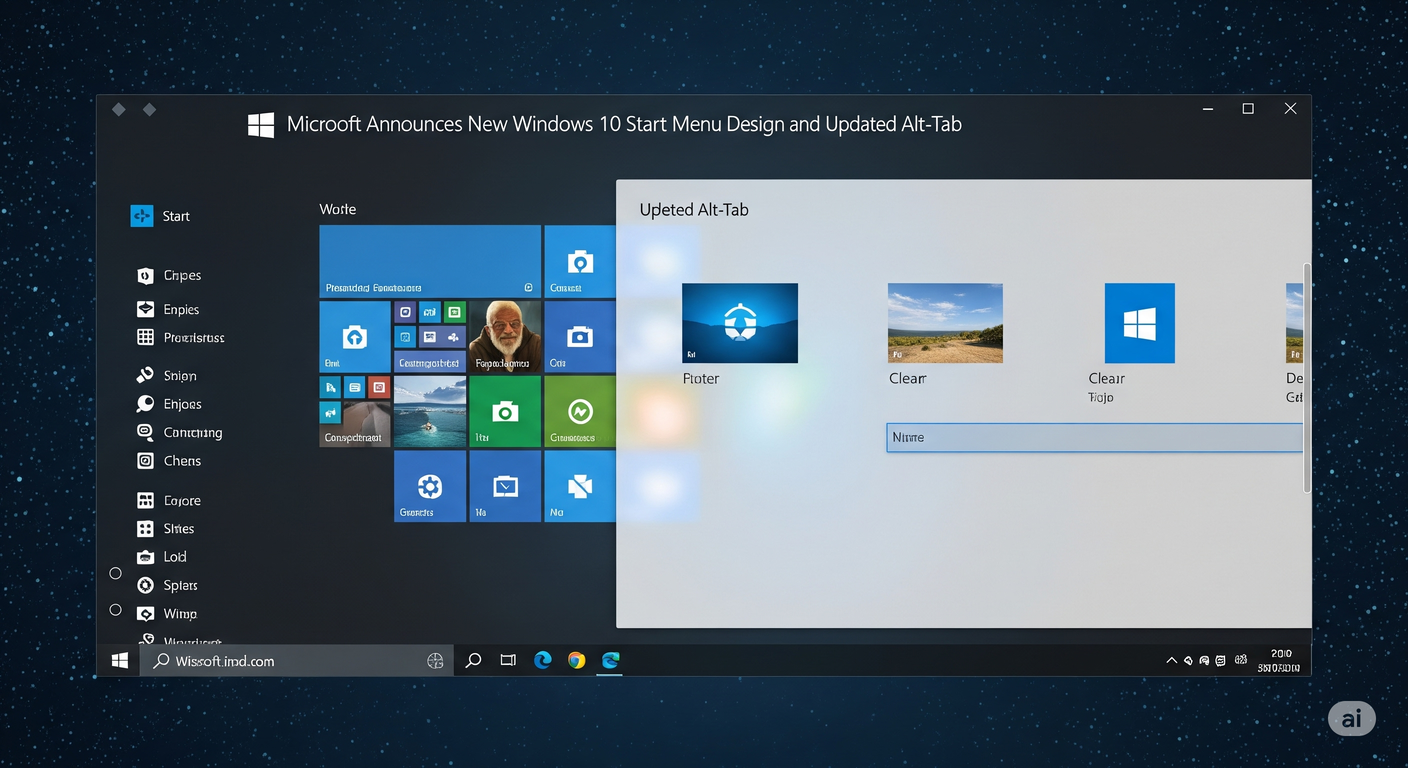Click the taskbar Windows Start button

(x=119, y=660)
